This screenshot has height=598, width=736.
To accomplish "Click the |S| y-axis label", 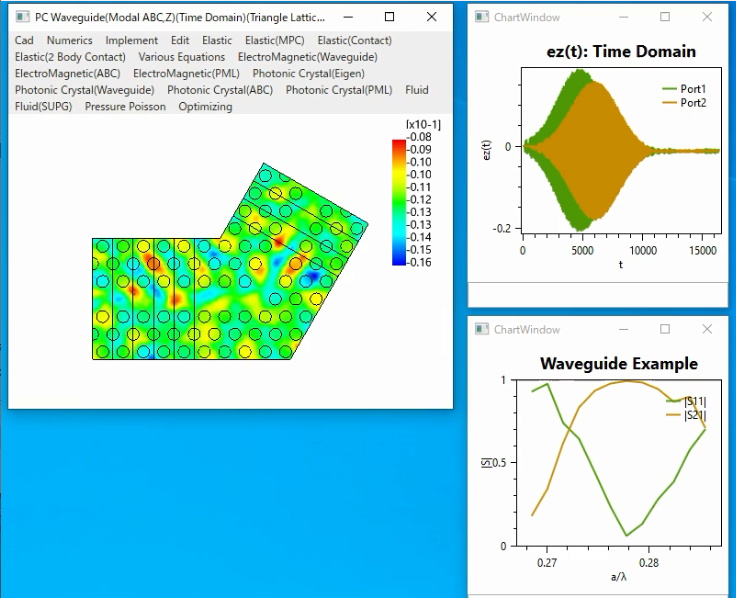I will coord(486,462).
